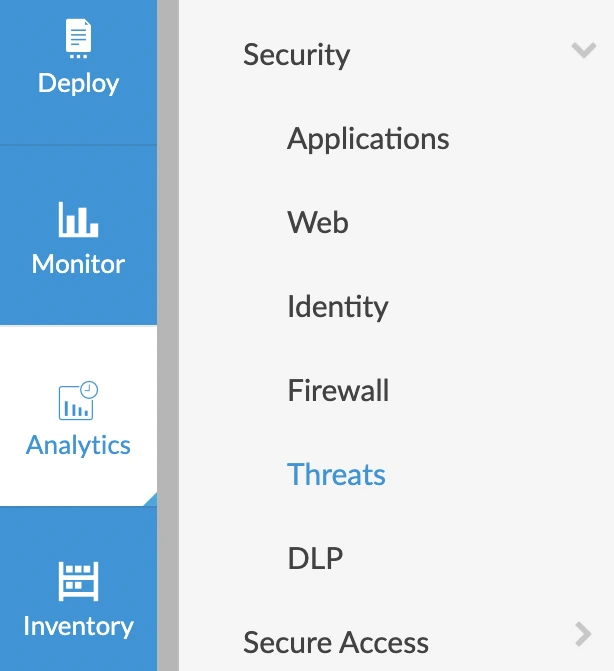
Task: Open Applications under Security
Action: click(x=368, y=138)
